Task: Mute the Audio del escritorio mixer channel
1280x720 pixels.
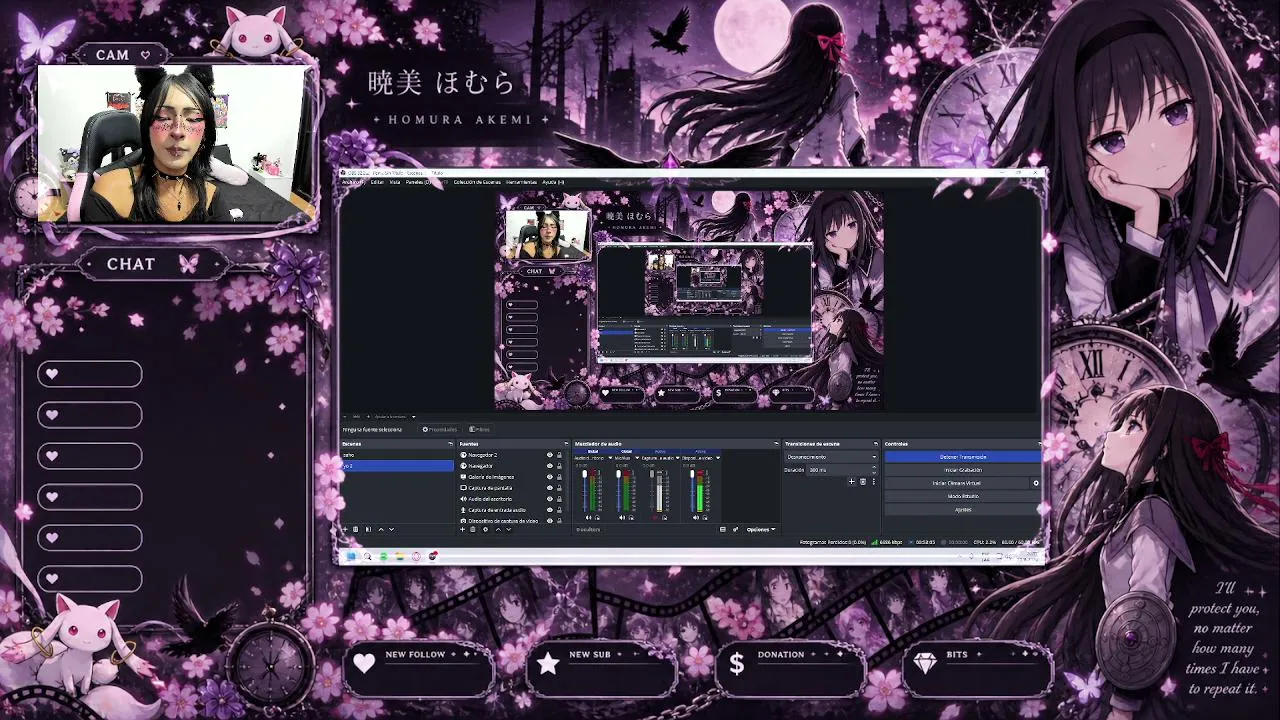Action: [x=590, y=517]
